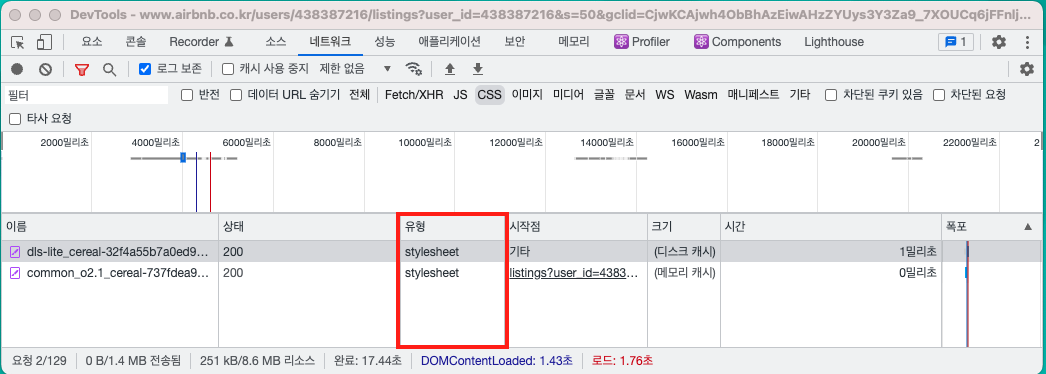Screen dimensions: 1046x374
Task: Filter requests by 문서
Action: pos(635,95)
